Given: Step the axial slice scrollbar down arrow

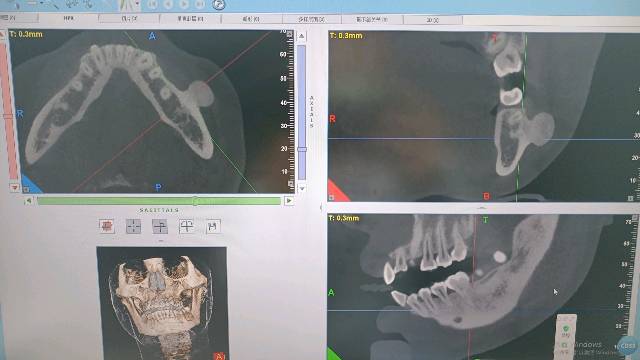Looking at the screenshot, I should [x=302, y=189].
